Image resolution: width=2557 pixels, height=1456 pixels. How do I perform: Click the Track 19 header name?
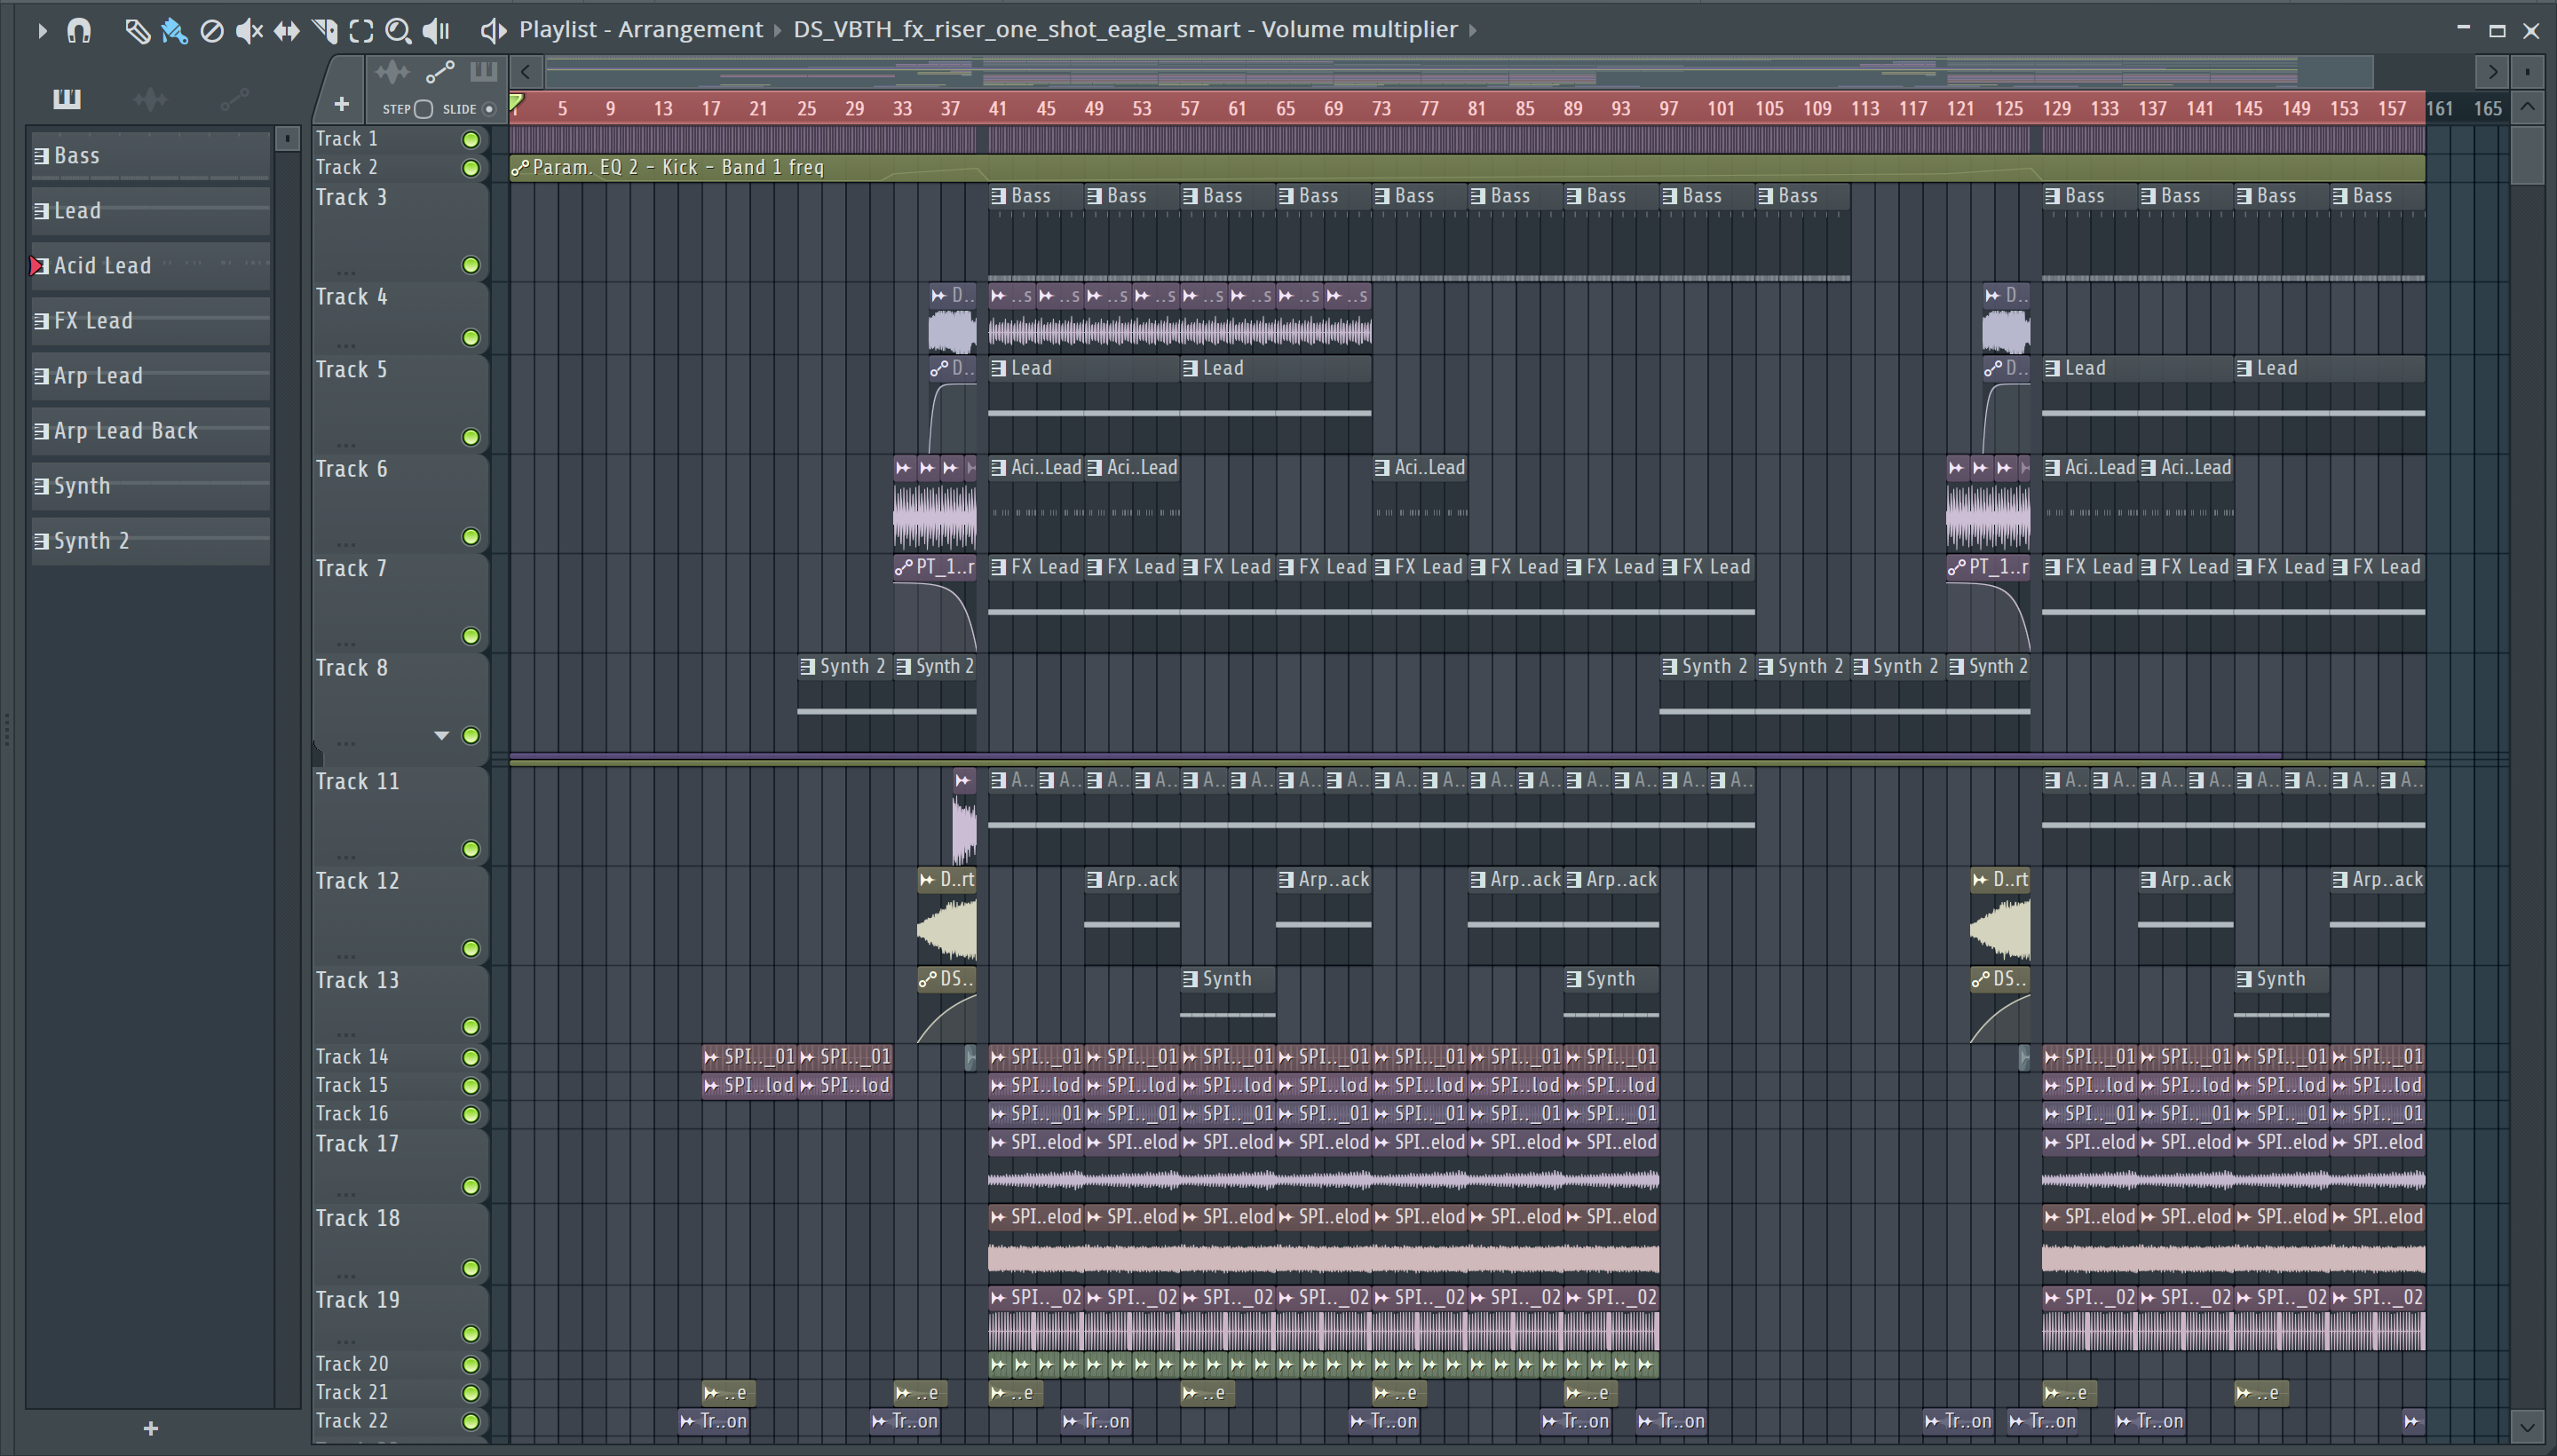358,1300
